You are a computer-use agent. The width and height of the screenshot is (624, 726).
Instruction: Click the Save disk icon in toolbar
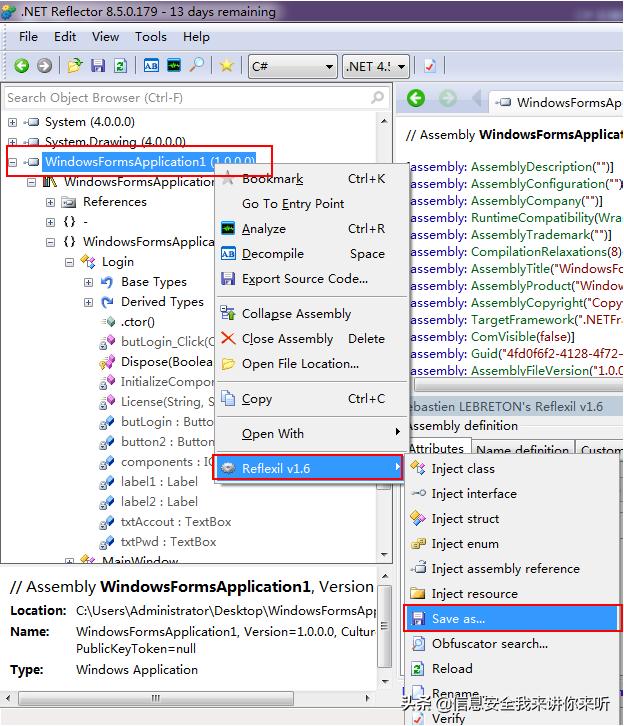click(x=98, y=66)
